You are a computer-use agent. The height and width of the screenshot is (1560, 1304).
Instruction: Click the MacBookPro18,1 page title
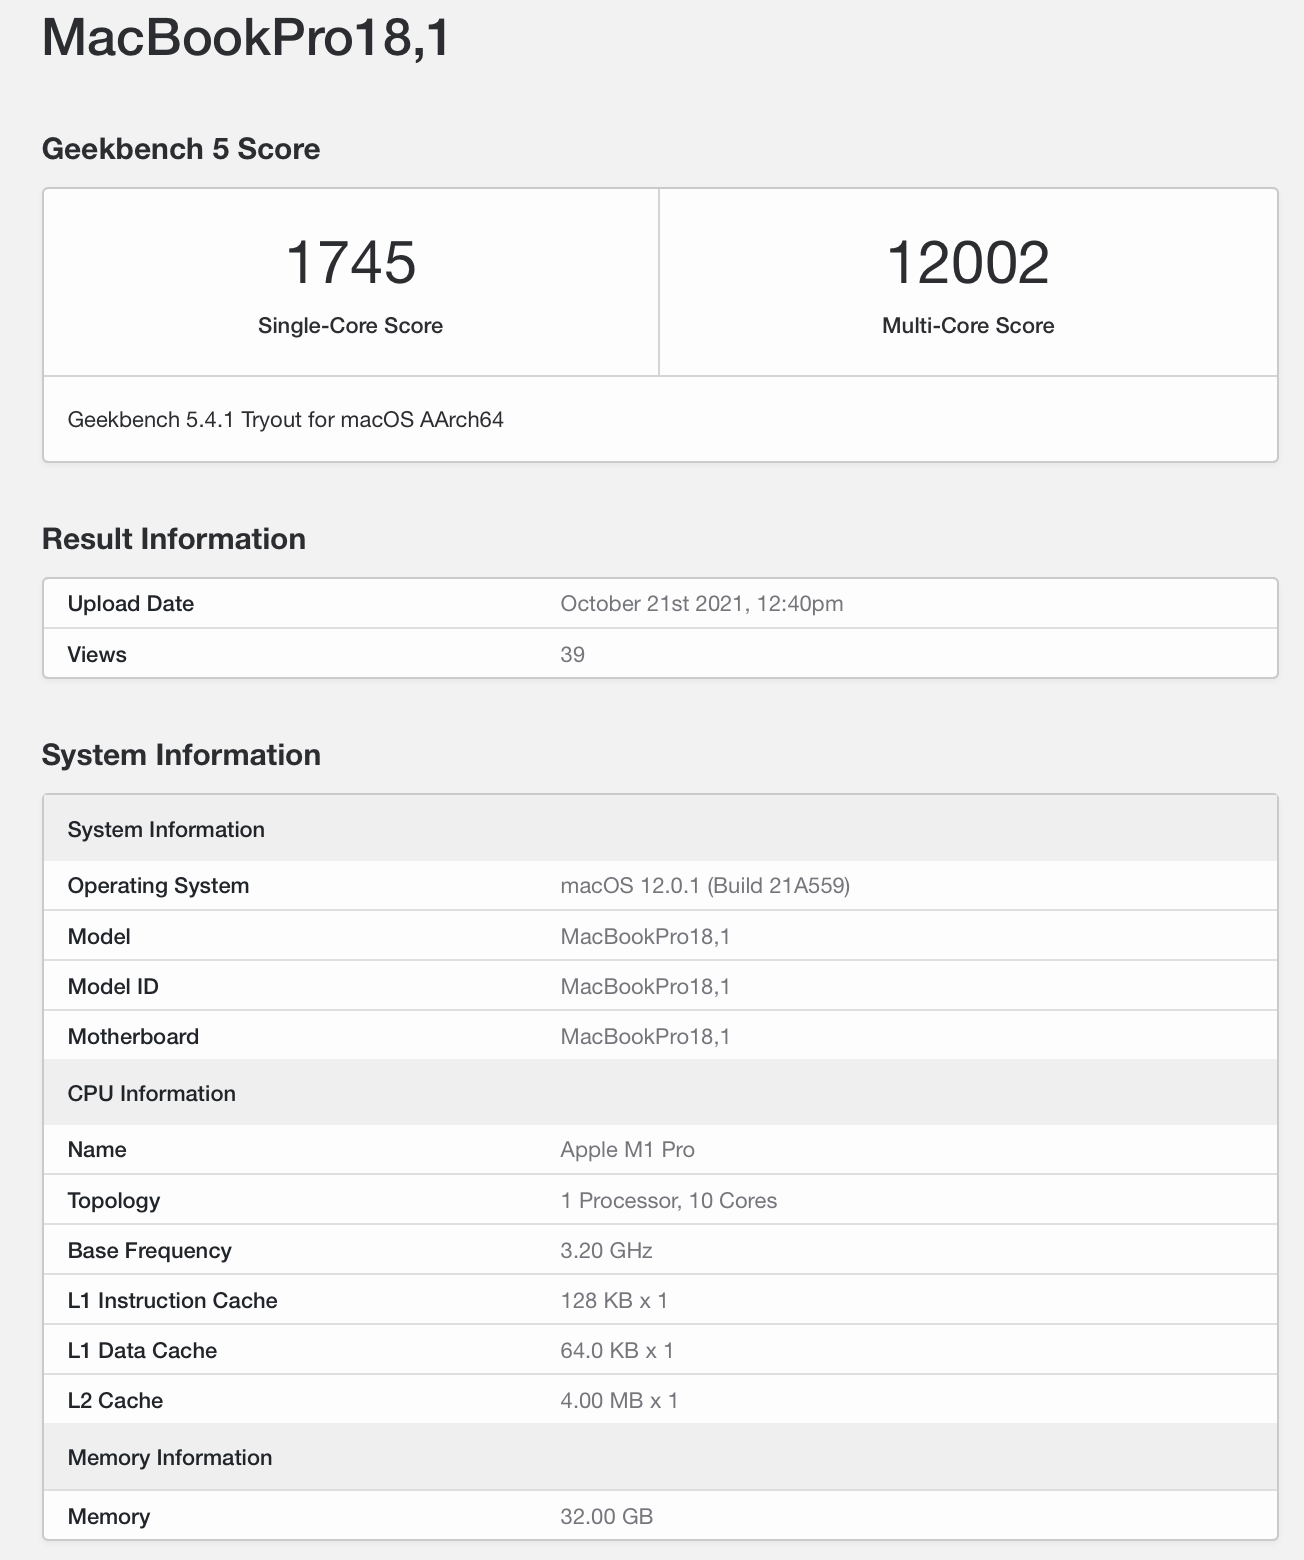(246, 38)
